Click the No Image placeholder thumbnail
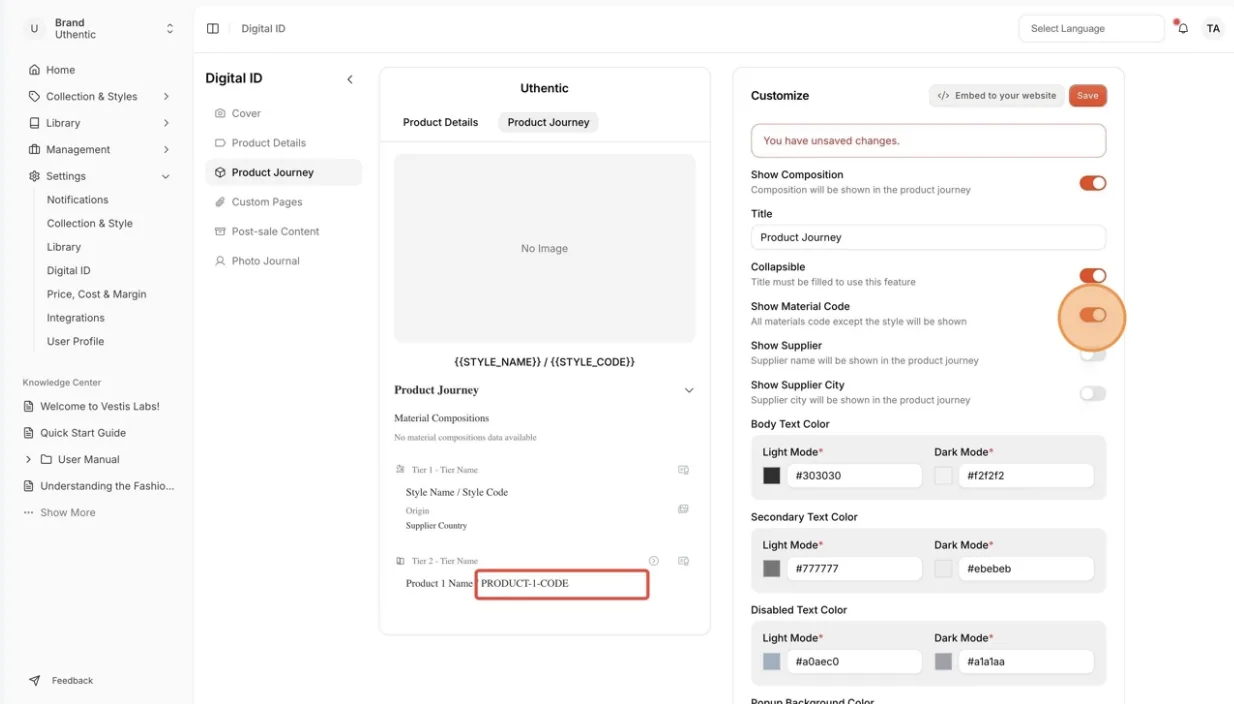 (x=544, y=248)
